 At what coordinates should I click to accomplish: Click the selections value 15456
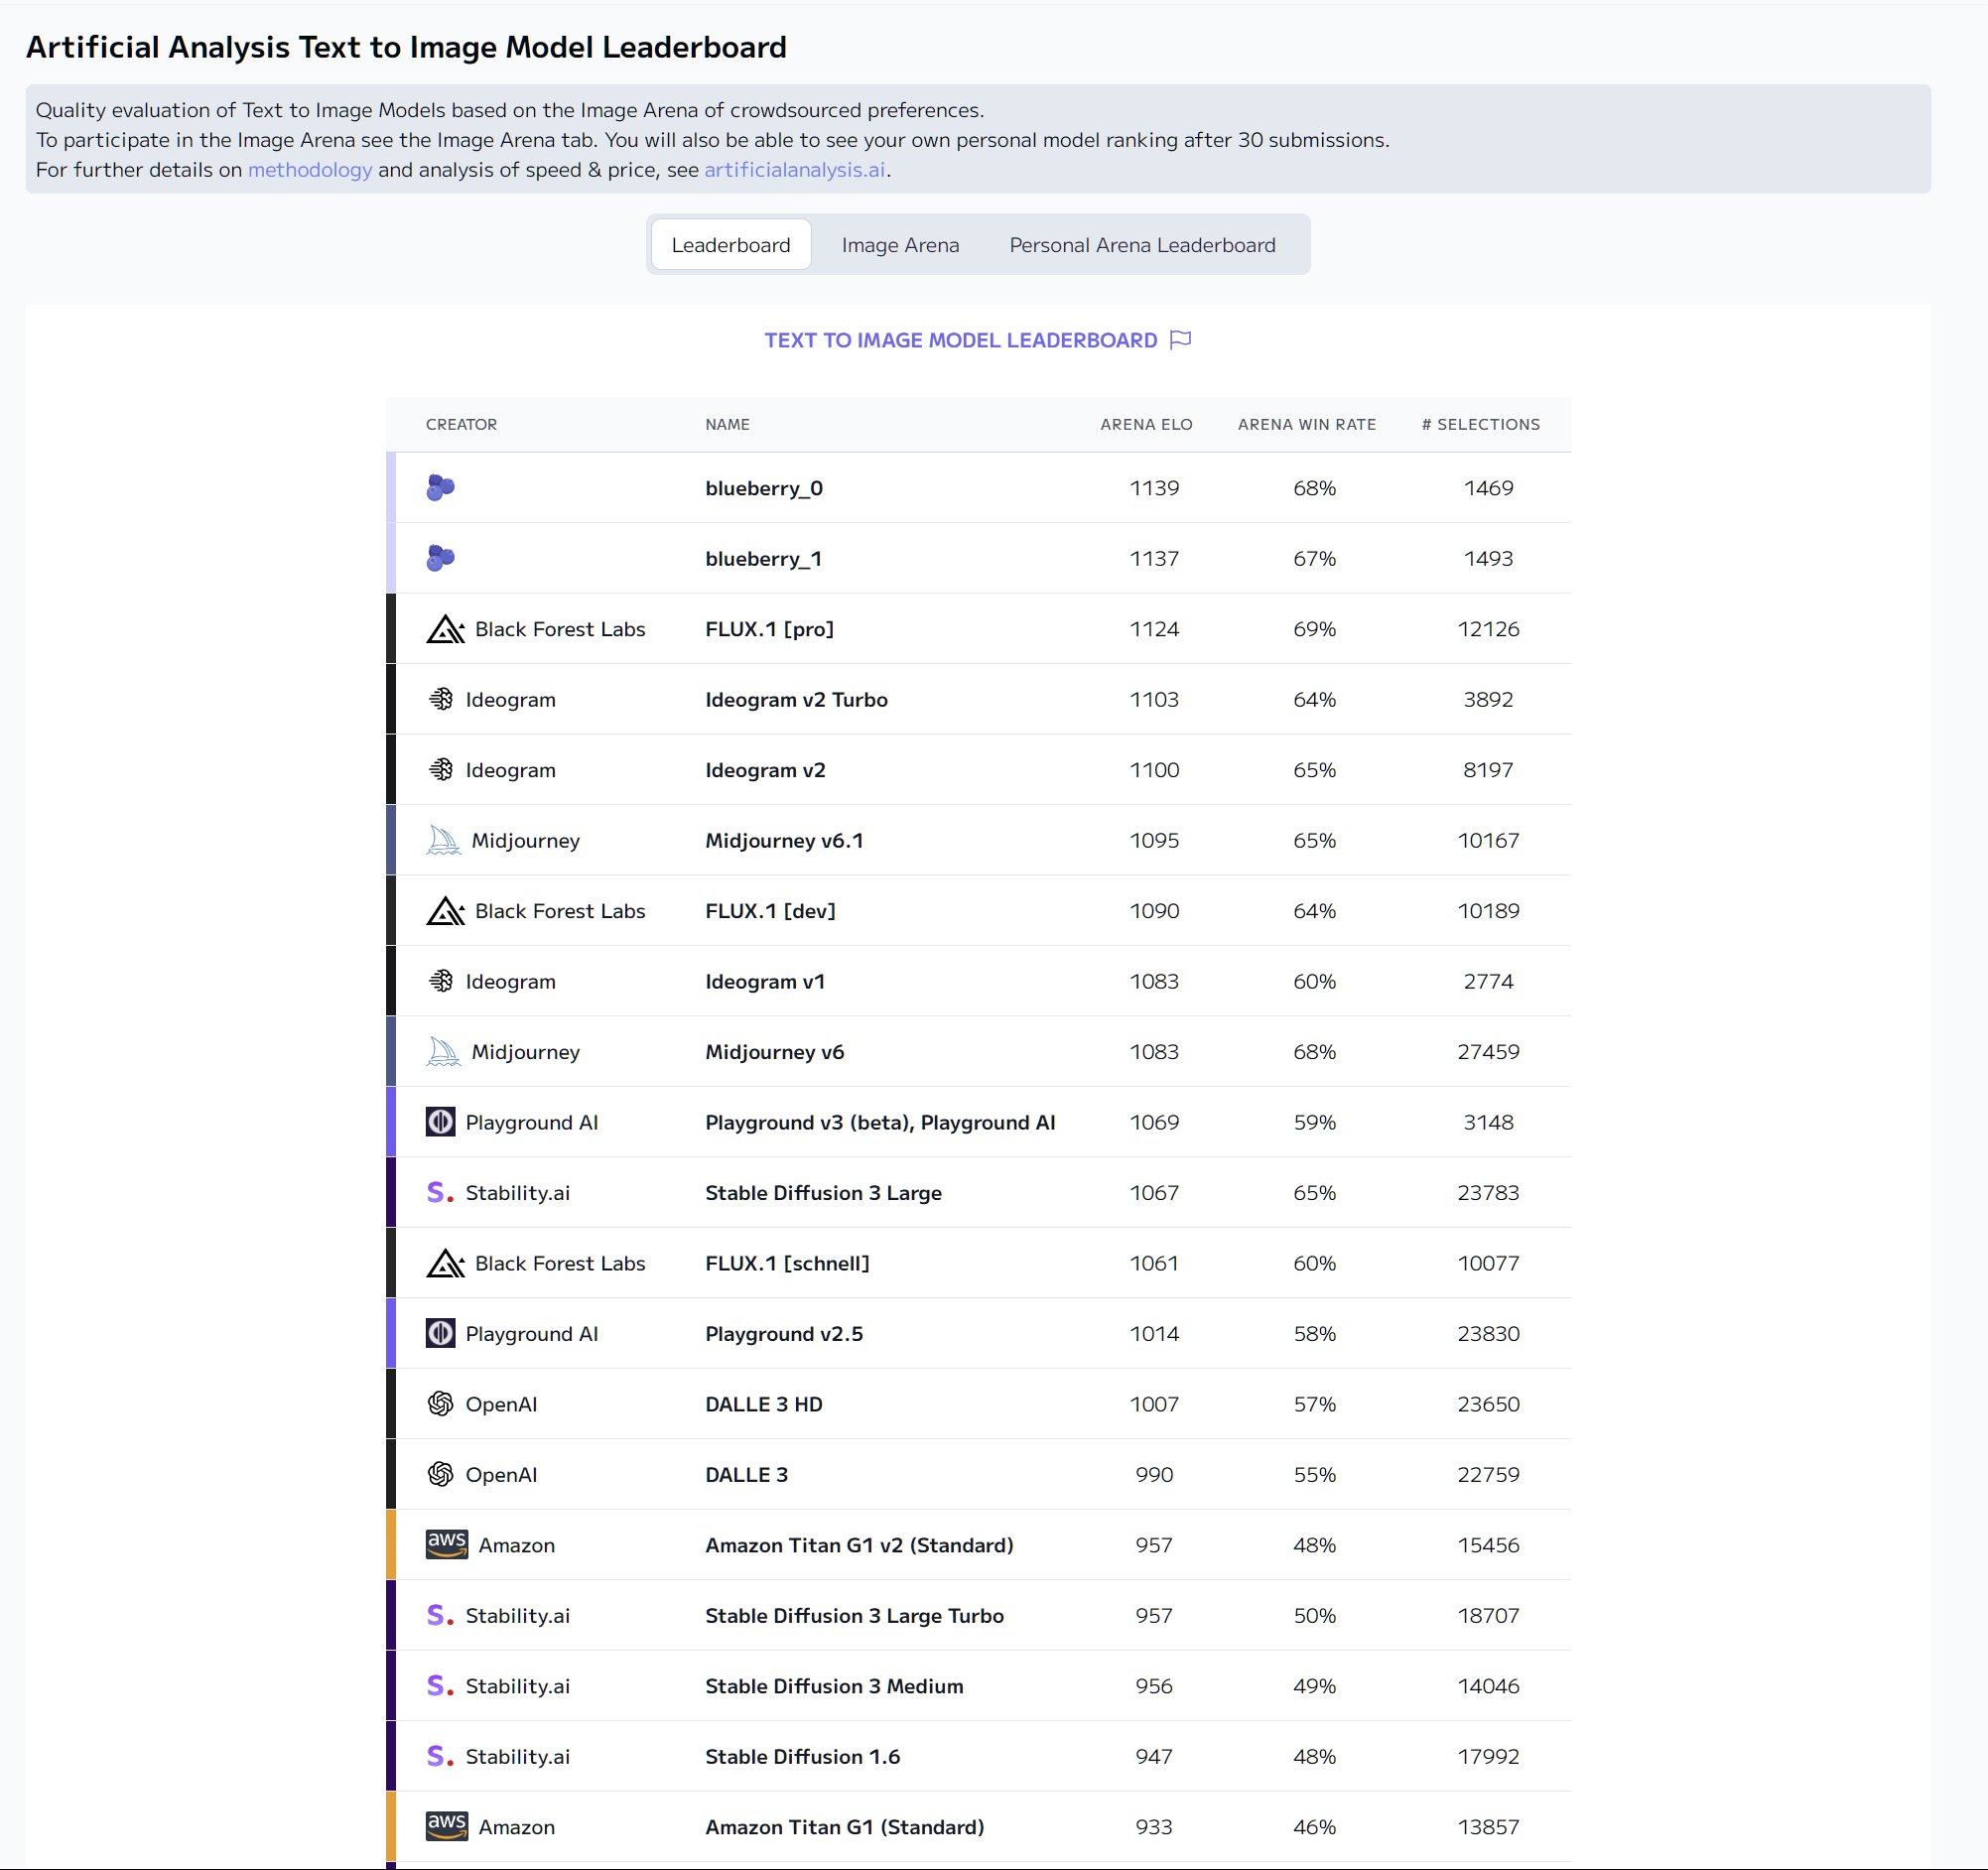pos(1488,1545)
